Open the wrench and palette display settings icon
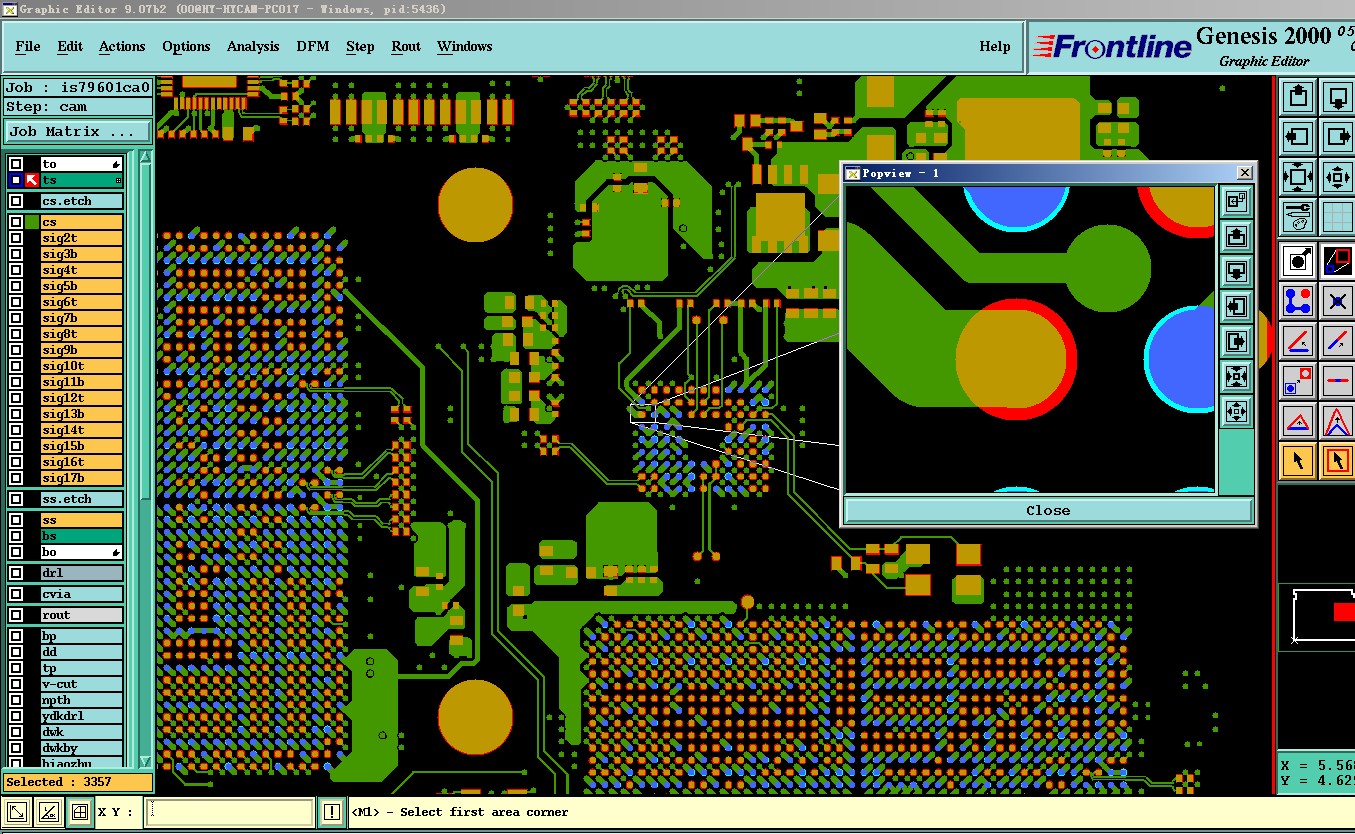The height and width of the screenshot is (834, 1355). coord(1299,216)
